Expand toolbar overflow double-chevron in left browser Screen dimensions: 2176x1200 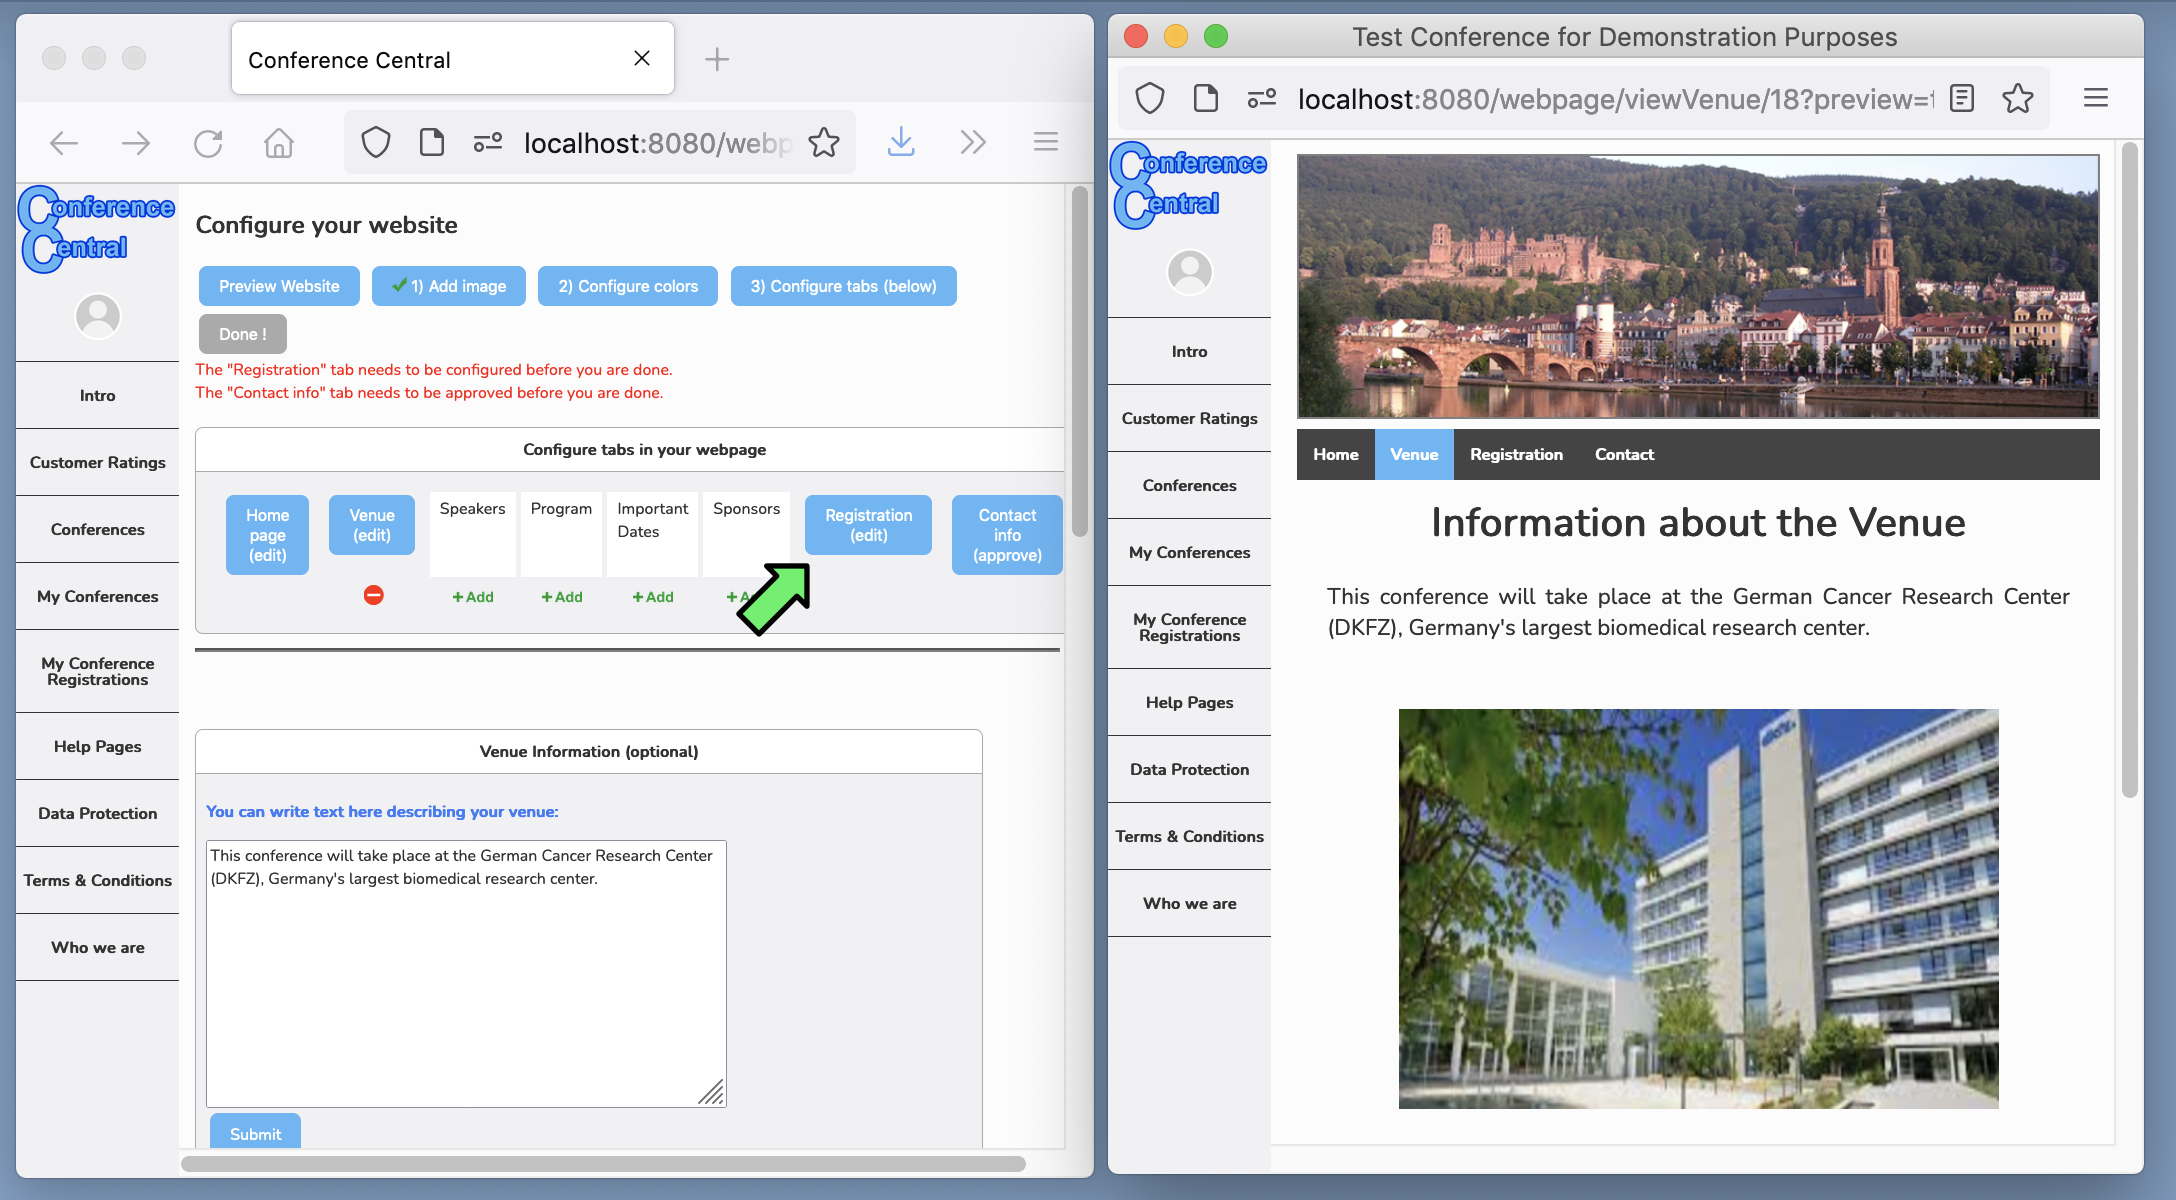tap(973, 142)
